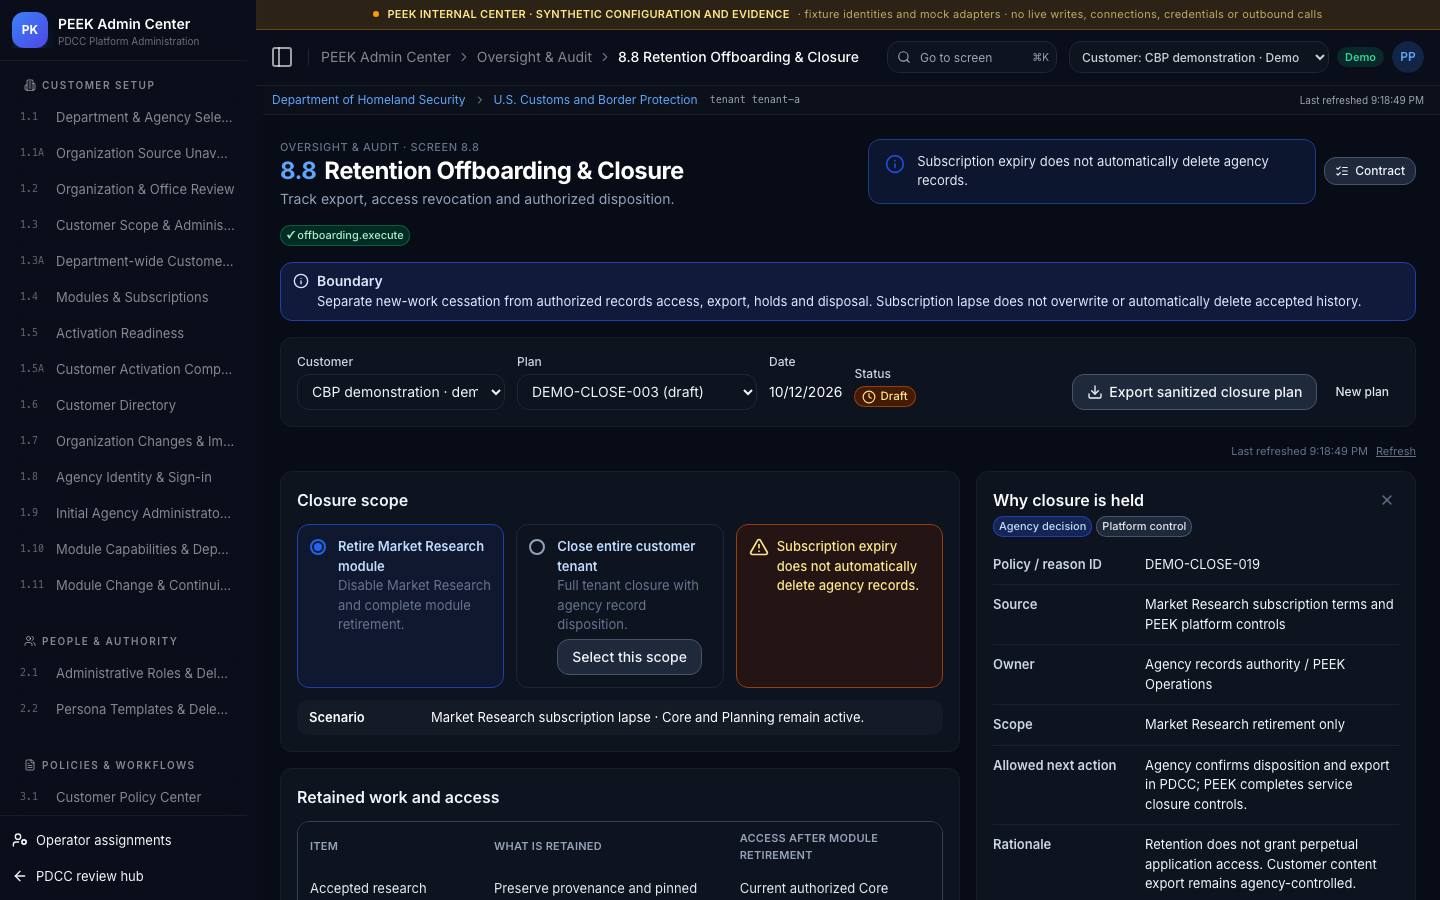Click the People & Authority section icon
This screenshot has width=1440, height=900.
(30, 641)
